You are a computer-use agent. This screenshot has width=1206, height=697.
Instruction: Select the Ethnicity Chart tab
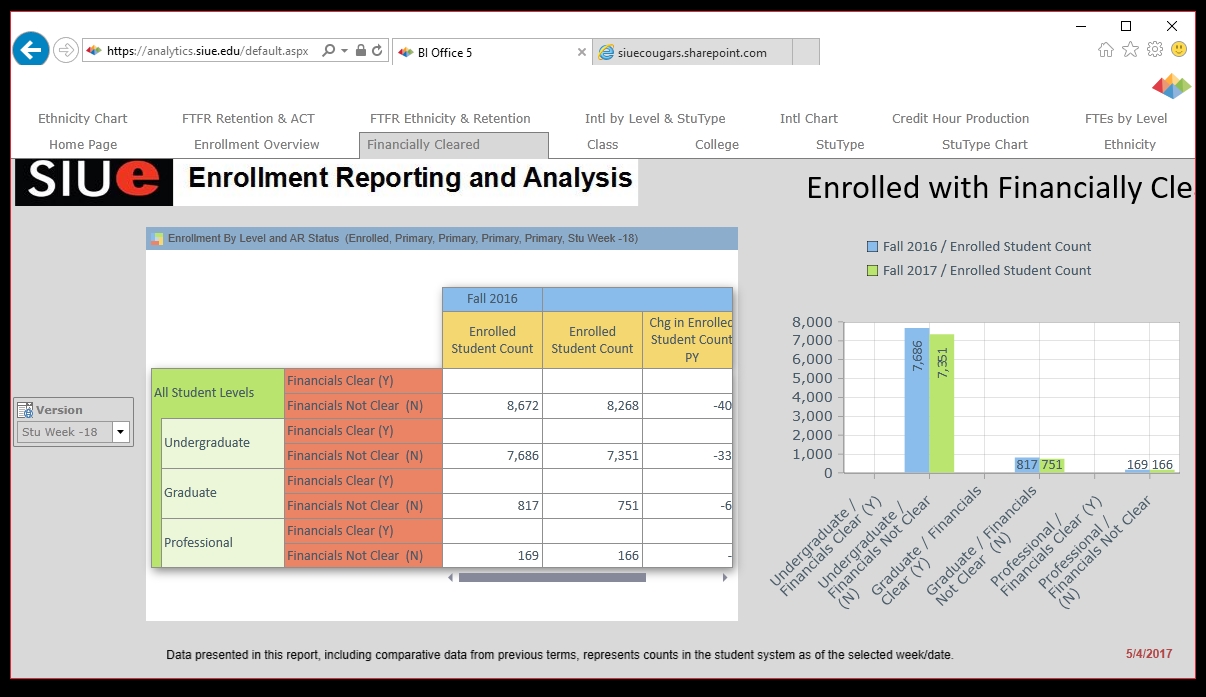click(83, 118)
